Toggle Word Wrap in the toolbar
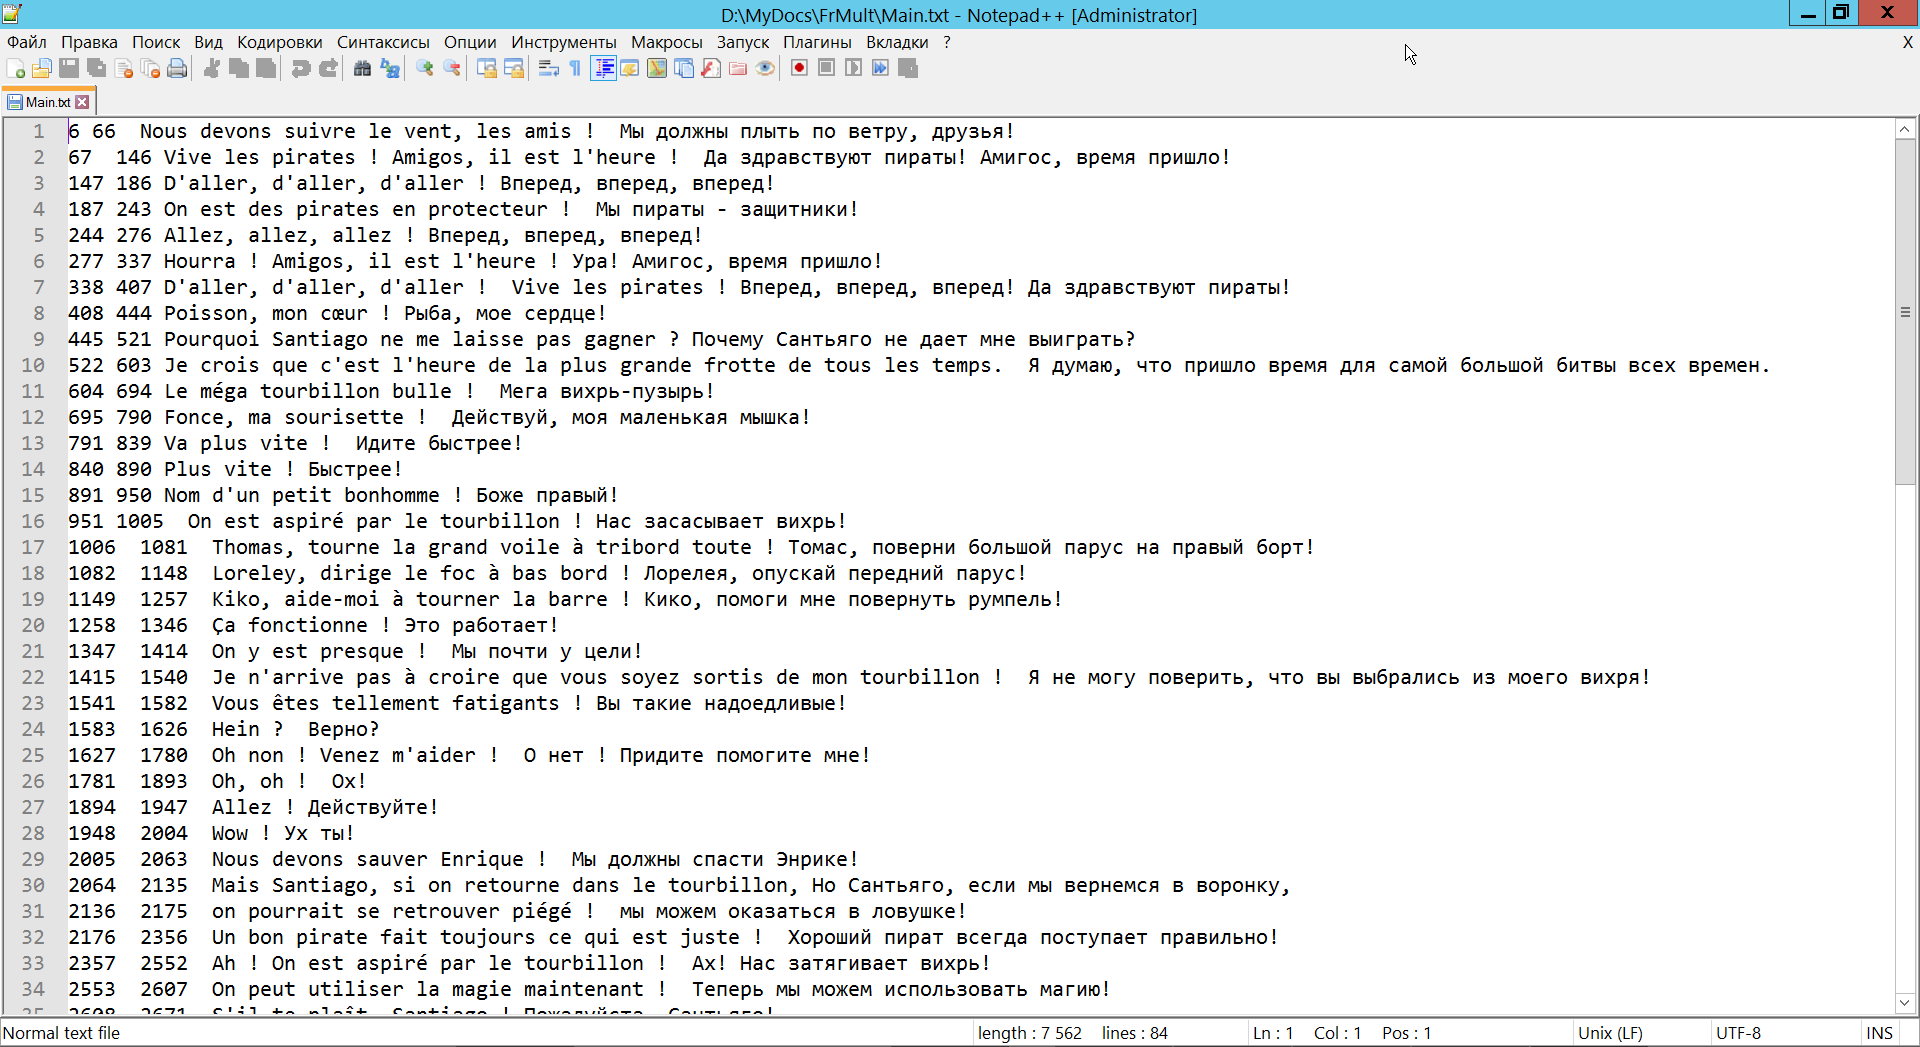1920x1047 pixels. pos(548,68)
